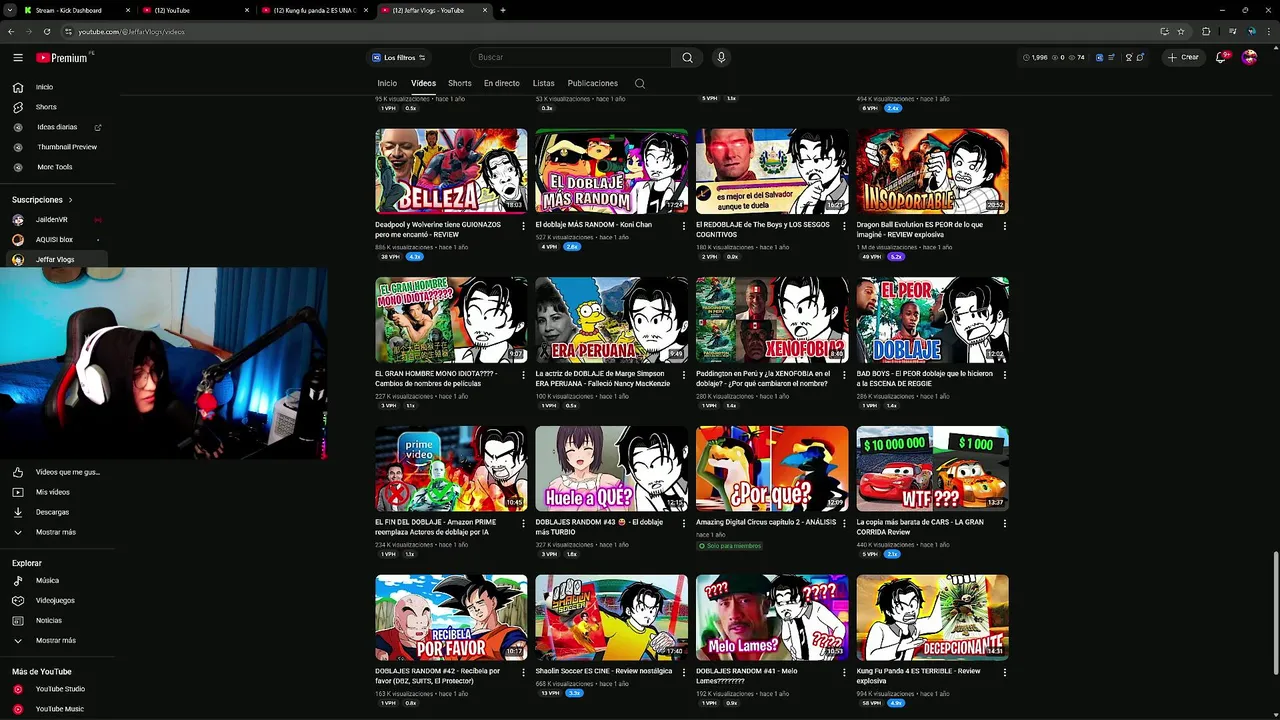Open the browser tab search dropdown
The image size is (1280, 720).
tap(12, 10)
